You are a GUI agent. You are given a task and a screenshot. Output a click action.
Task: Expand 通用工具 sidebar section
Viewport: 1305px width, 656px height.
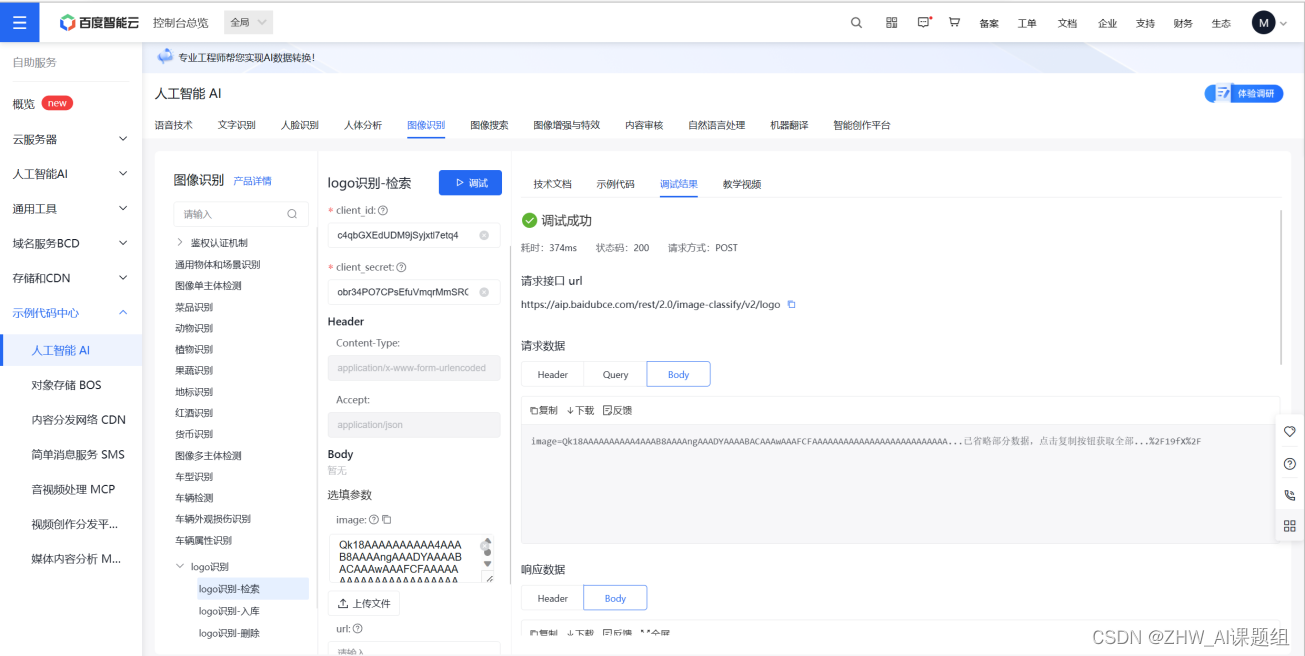point(123,208)
